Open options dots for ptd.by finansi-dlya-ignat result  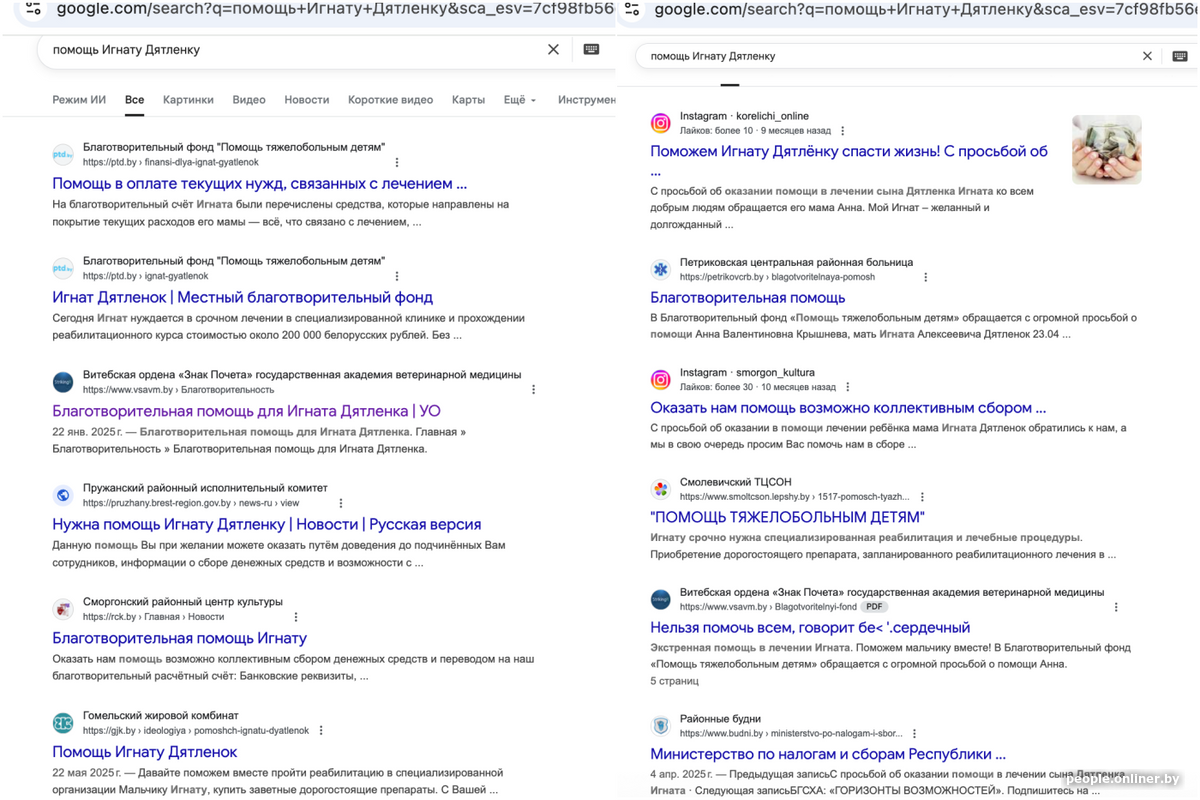(397, 162)
